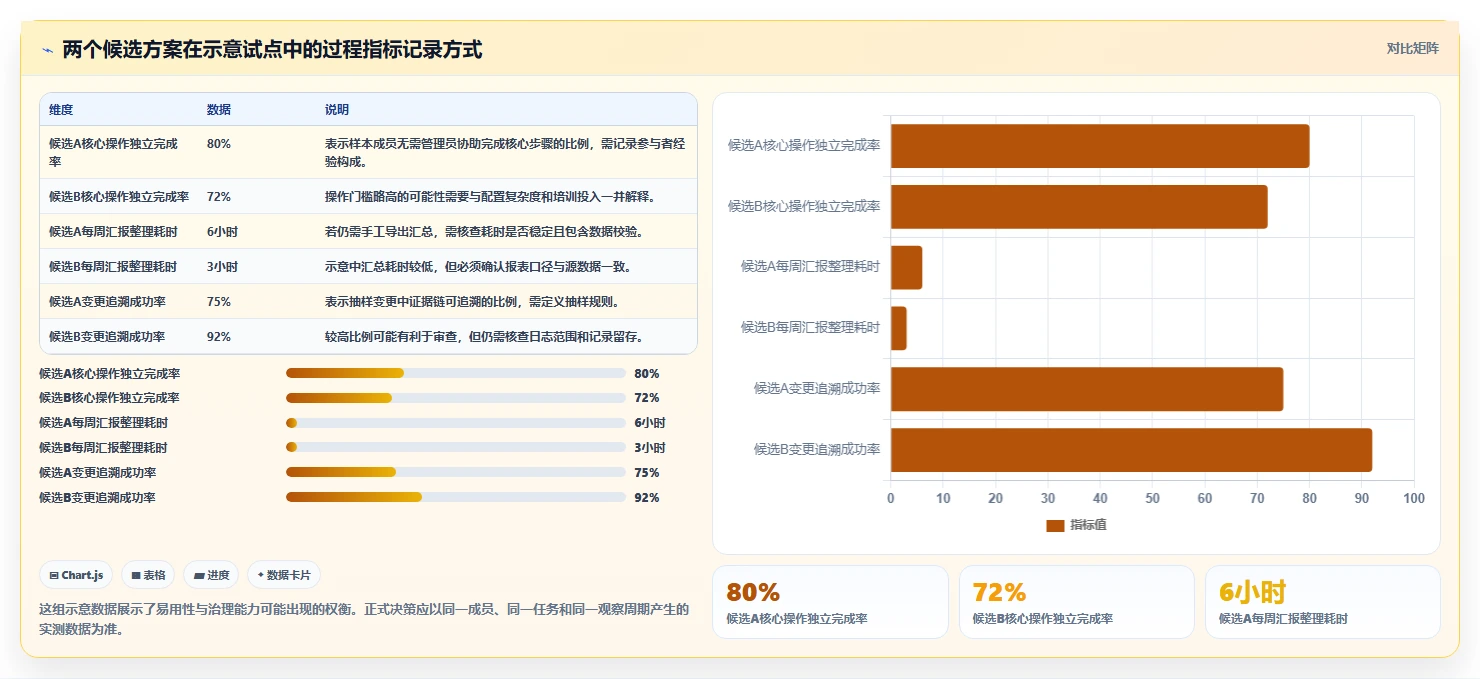Click the 指标值 legend label text
This screenshot has height=679, width=1480.
click(x=1088, y=525)
